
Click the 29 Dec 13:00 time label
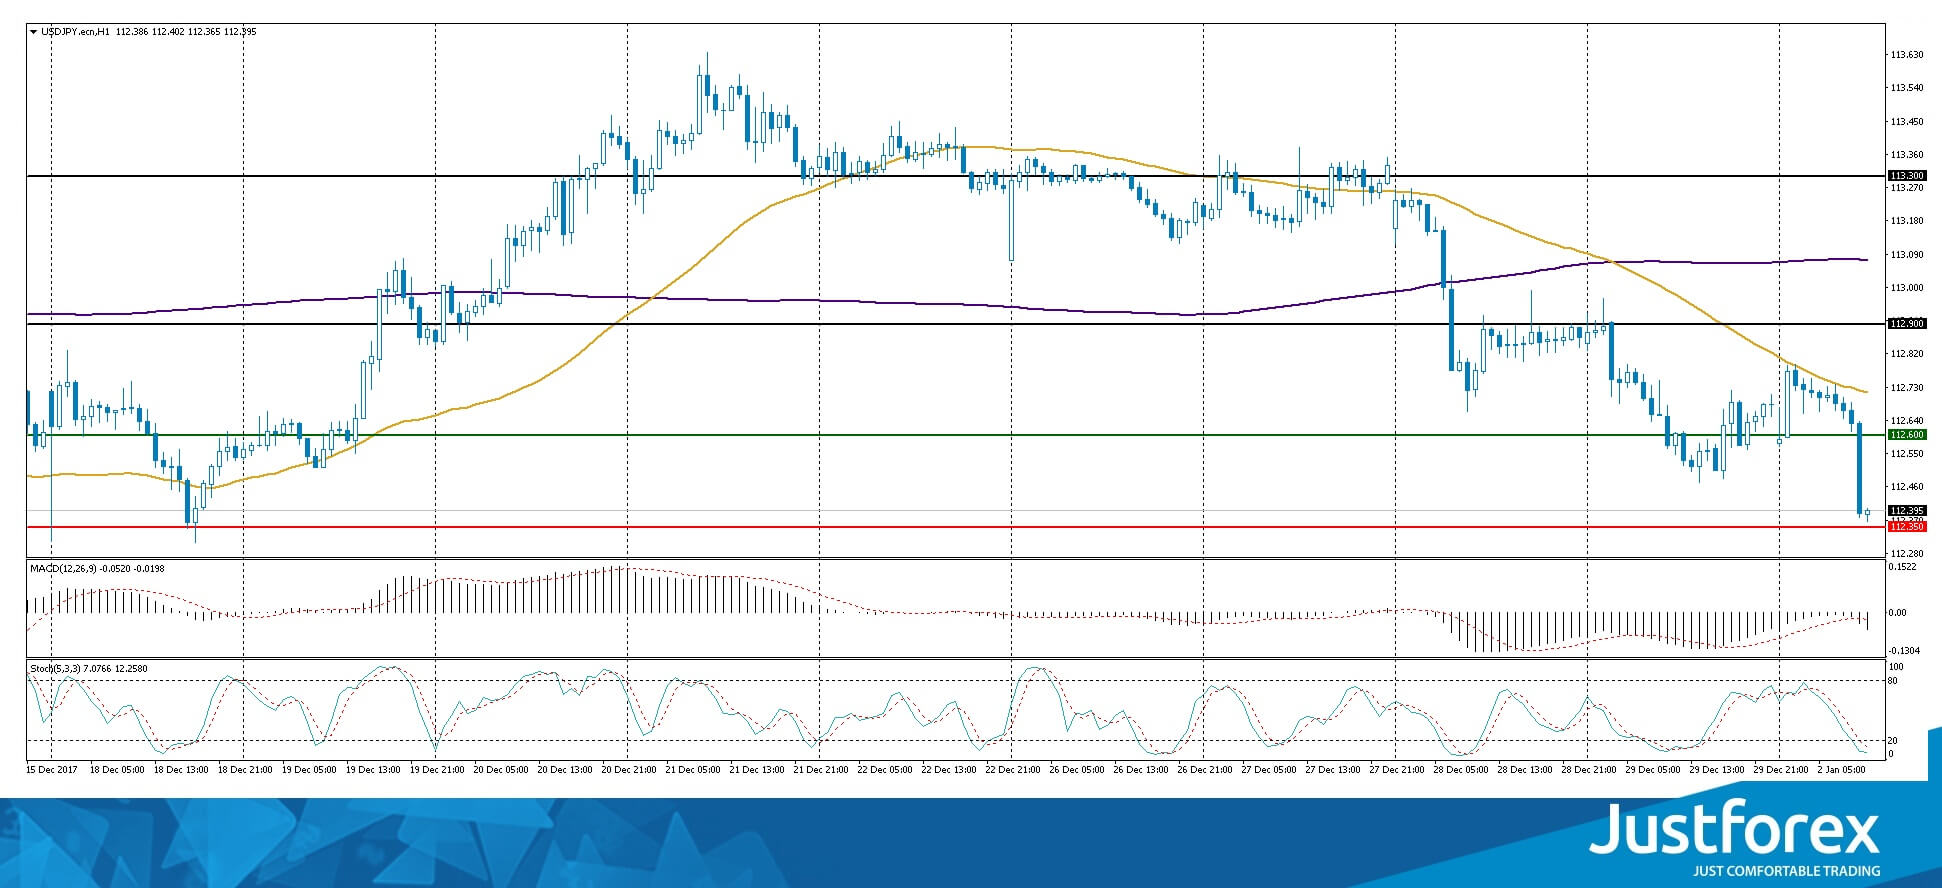click(x=1718, y=770)
